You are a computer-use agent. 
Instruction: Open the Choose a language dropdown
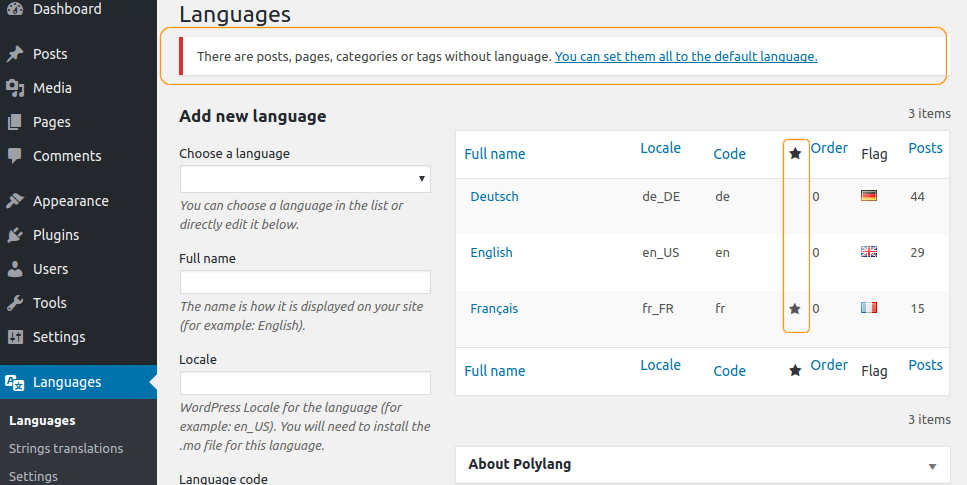pyautogui.click(x=305, y=179)
